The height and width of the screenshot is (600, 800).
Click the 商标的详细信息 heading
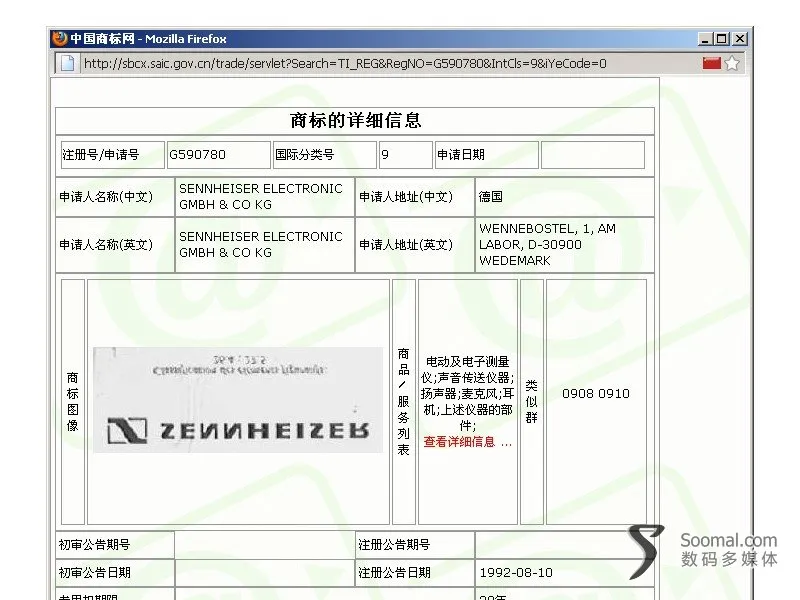(355, 120)
